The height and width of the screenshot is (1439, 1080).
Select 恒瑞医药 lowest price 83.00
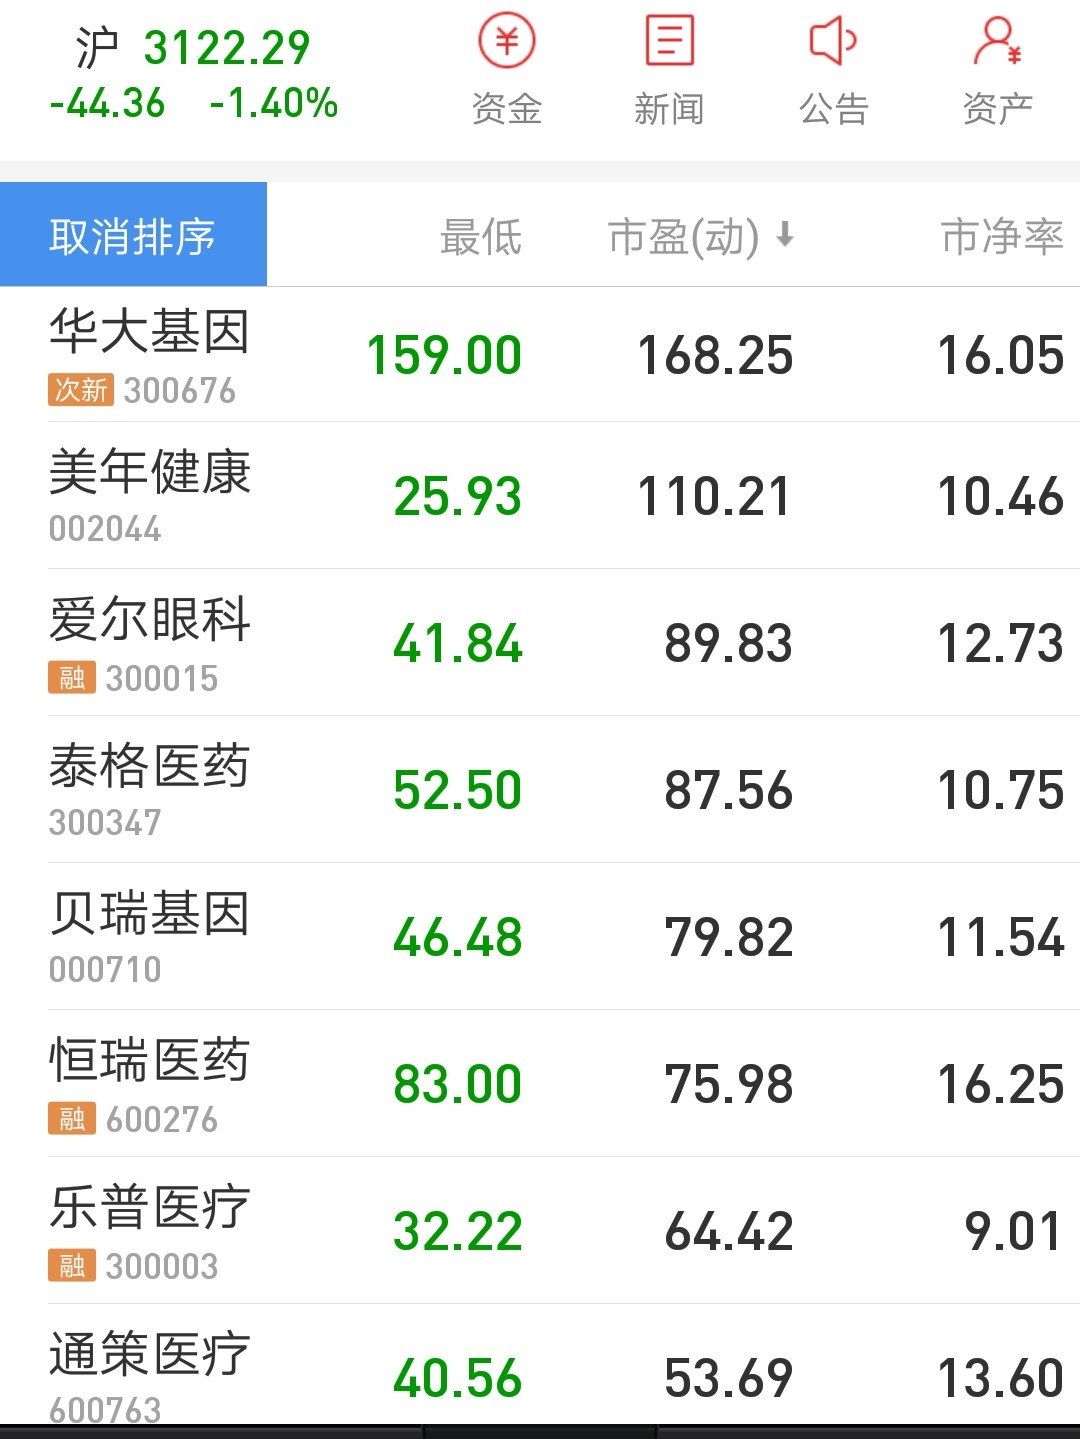point(458,1085)
